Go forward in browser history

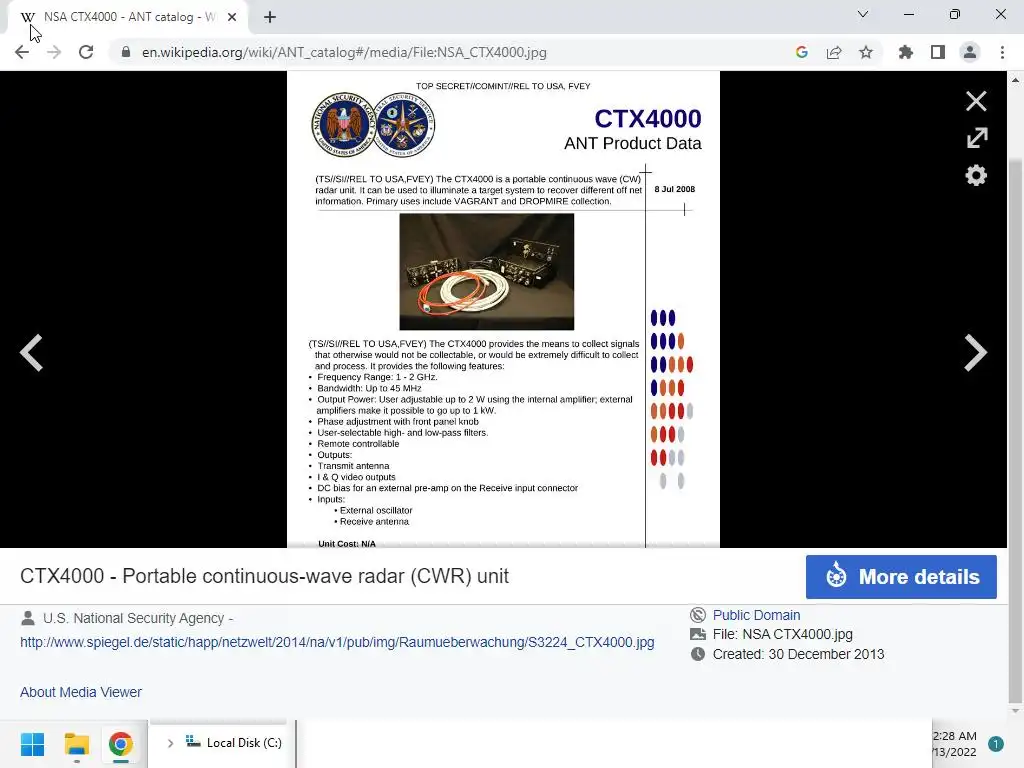click(54, 52)
